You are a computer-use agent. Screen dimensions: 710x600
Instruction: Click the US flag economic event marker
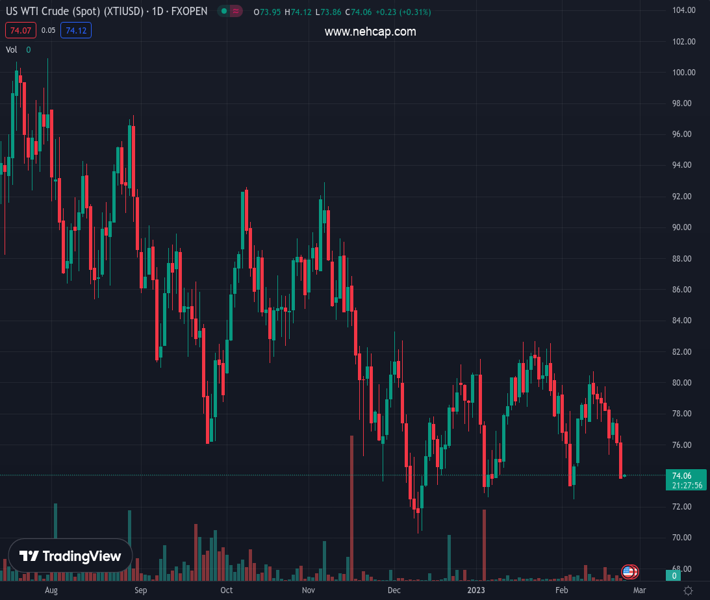(629, 572)
